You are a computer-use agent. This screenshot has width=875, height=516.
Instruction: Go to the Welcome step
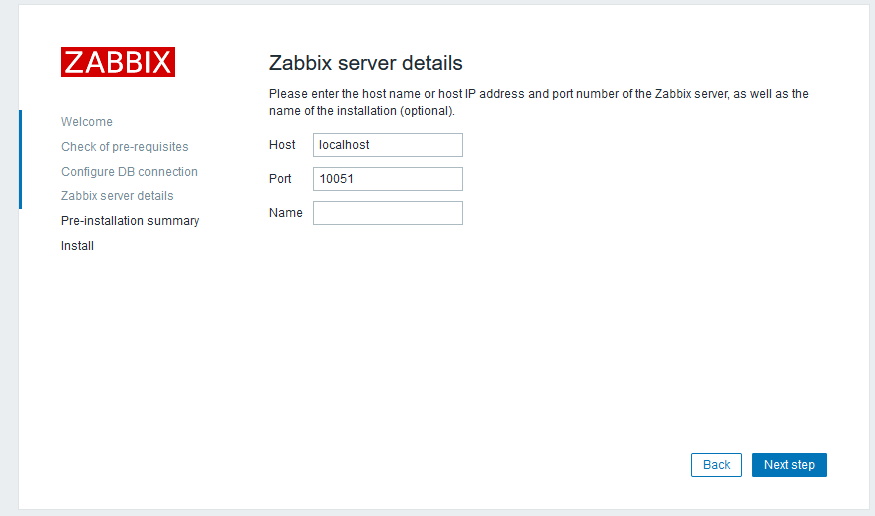pyautogui.click(x=87, y=122)
